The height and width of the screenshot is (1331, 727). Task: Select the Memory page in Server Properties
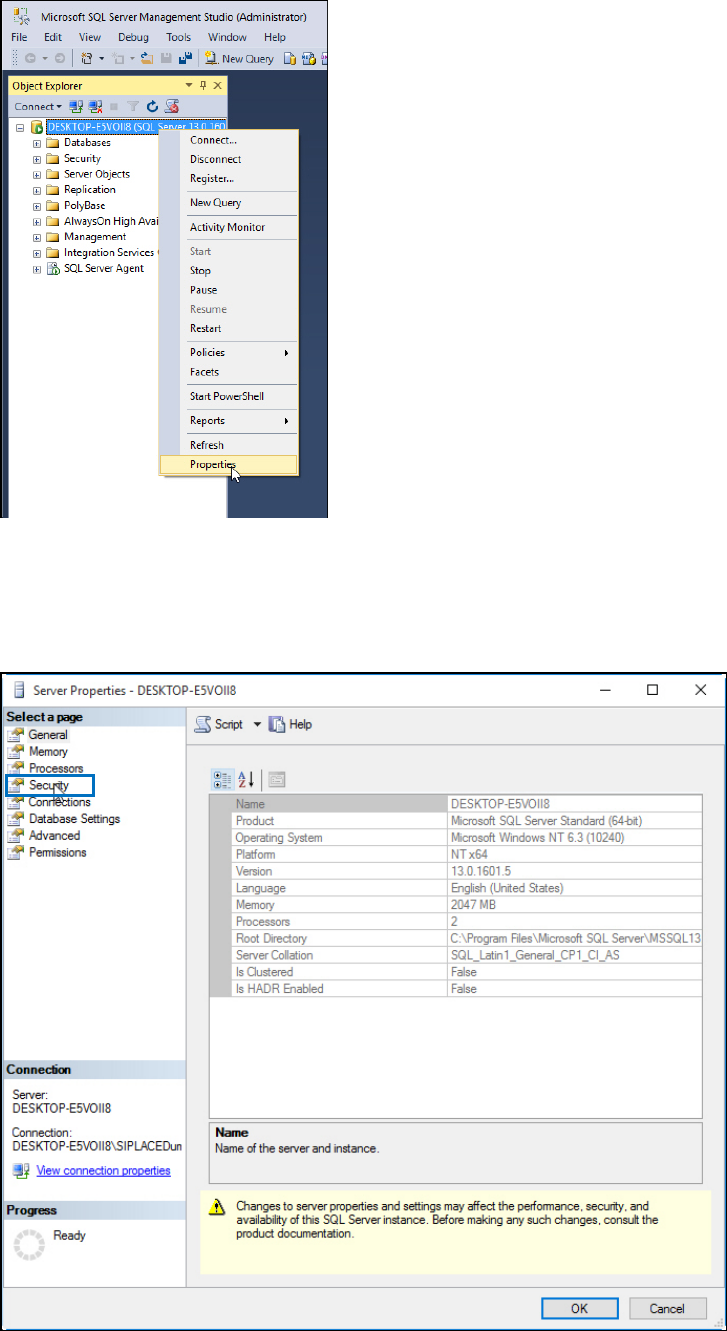click(48, 752)
